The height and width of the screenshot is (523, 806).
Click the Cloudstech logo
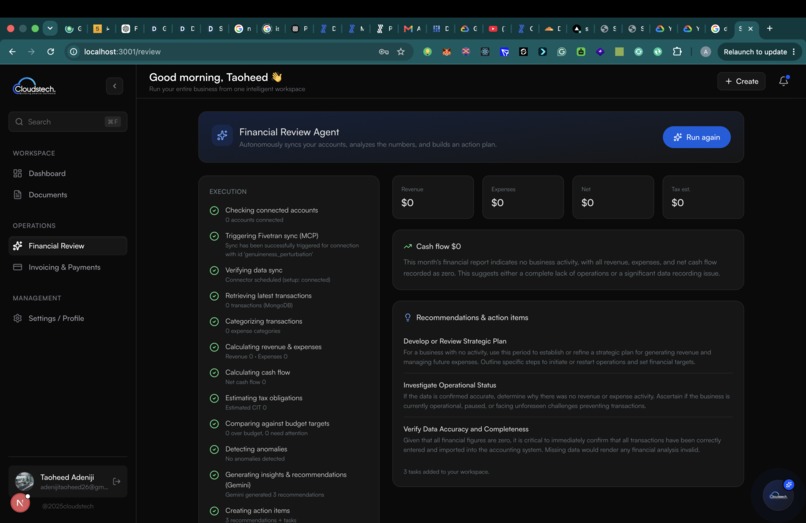[34, 86]
